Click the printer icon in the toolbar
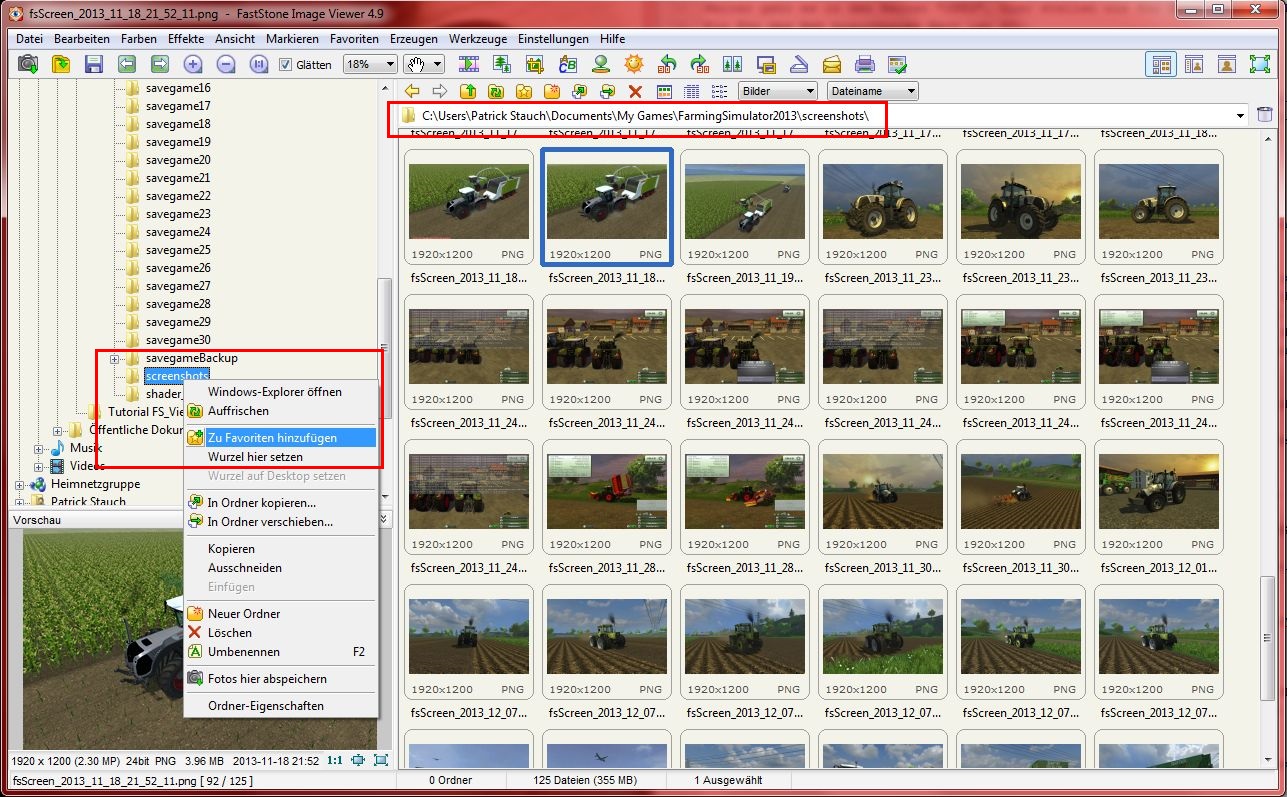The height and width of the screenshot is (797, 1287). tap(865, 64)
